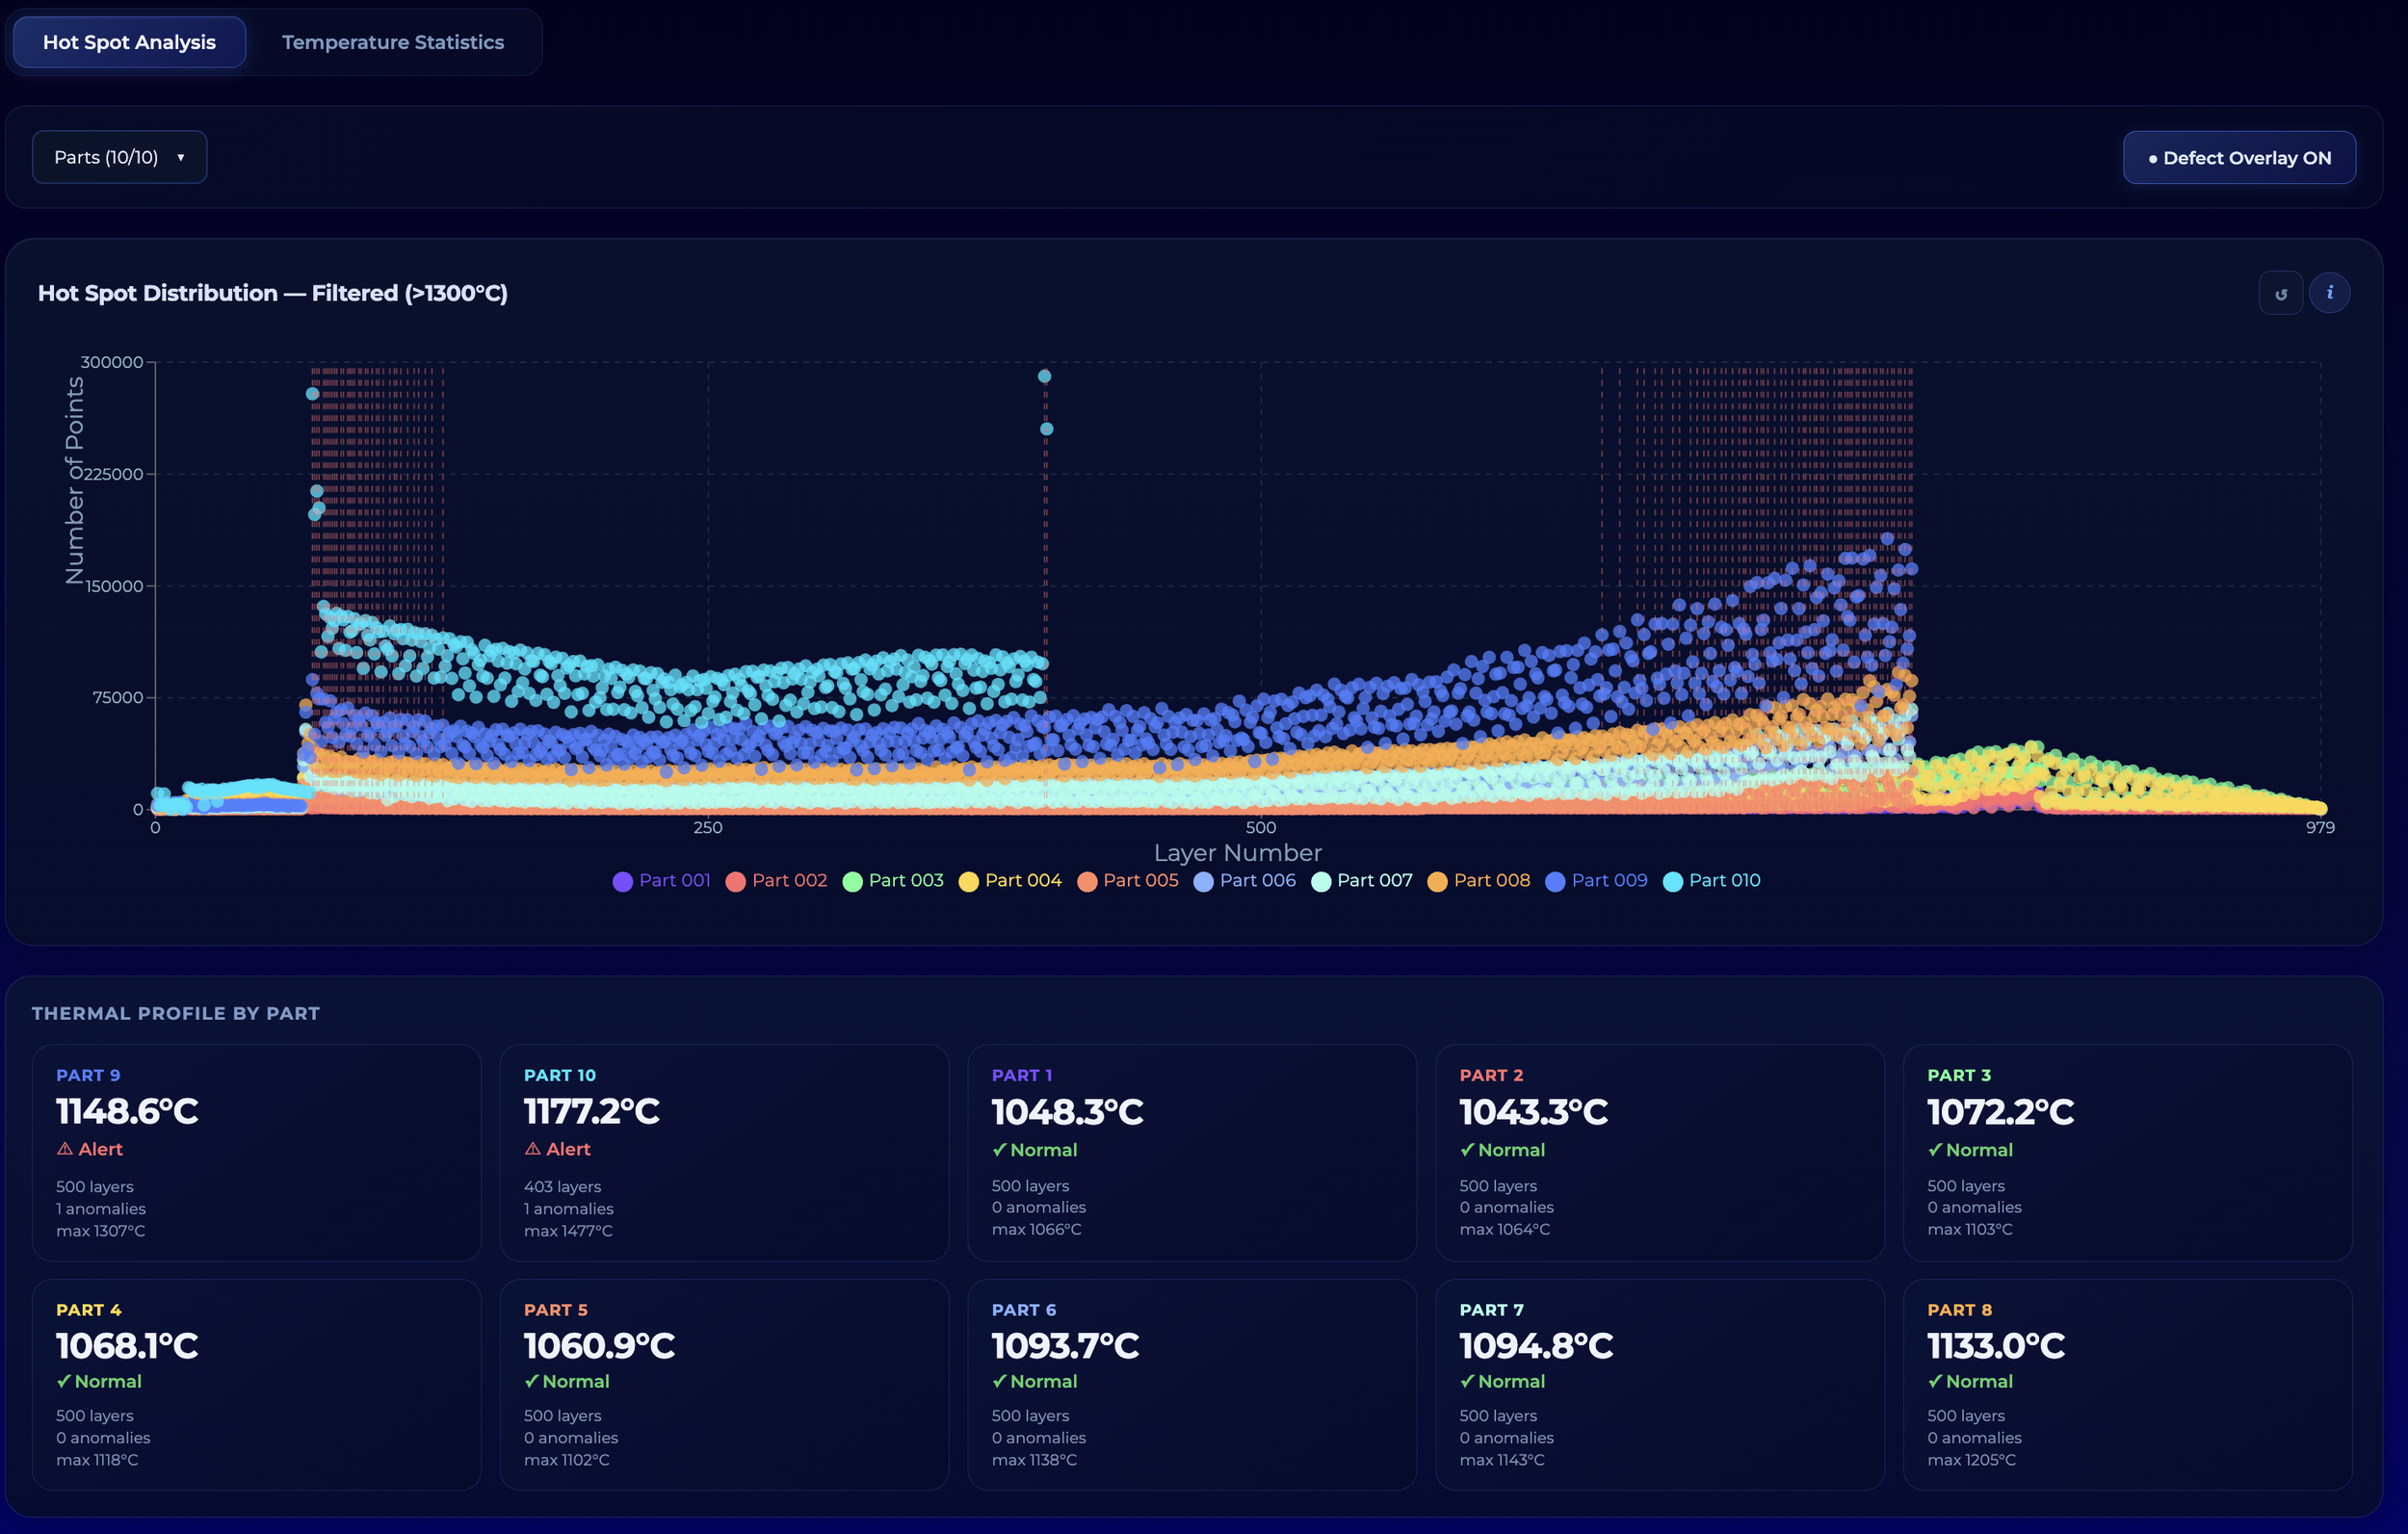The width and height of the screenshot is (2408, 1534).
Task: Click the PART 5 card temperature 1060.9°C
Action: click(x=599, y=1346)
